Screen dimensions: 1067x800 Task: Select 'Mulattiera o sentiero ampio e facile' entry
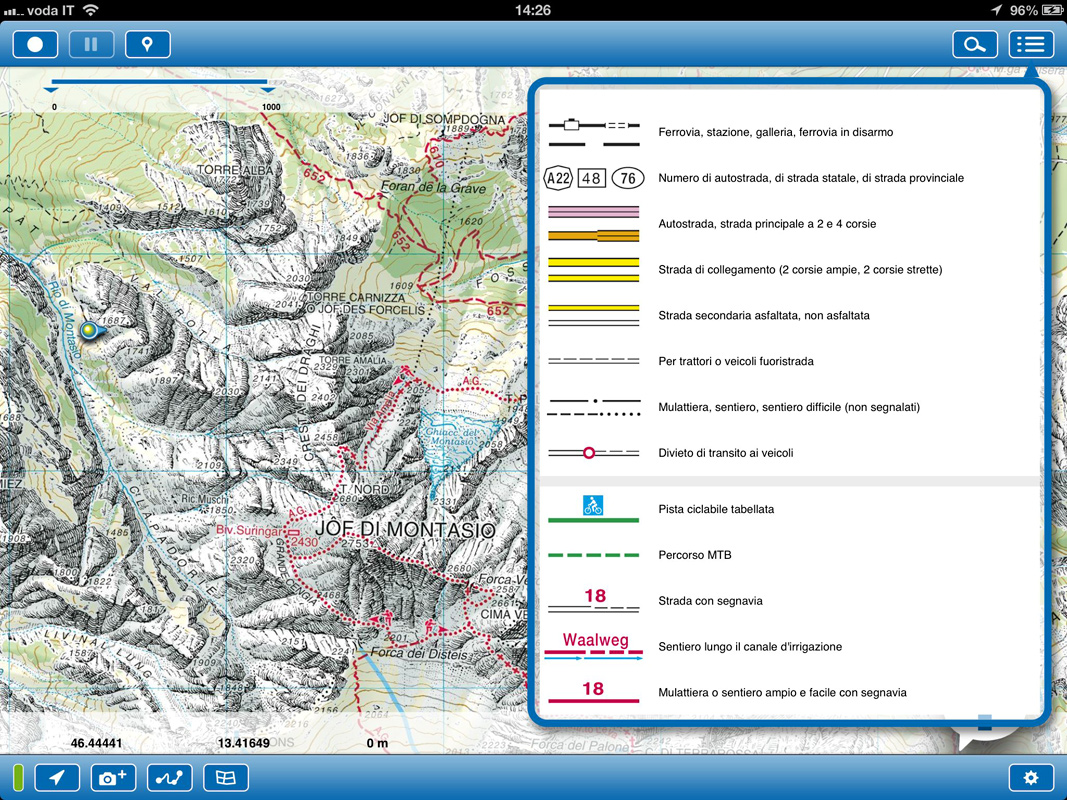point(782,693)
